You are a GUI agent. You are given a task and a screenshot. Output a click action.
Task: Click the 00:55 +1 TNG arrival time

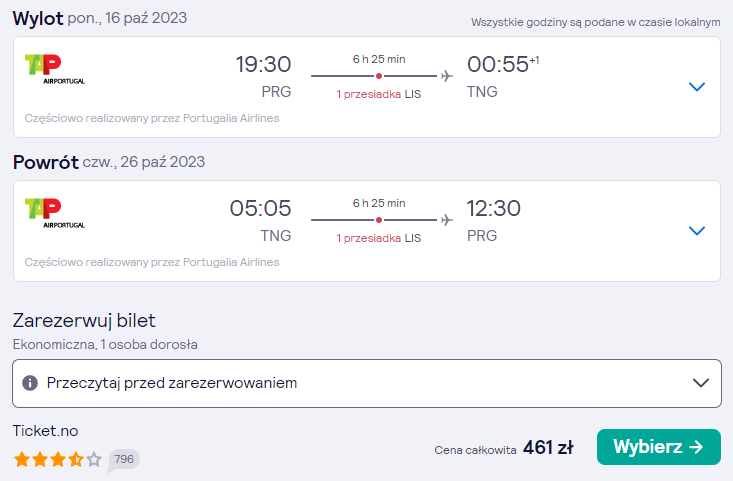click(x=503, y=76)
